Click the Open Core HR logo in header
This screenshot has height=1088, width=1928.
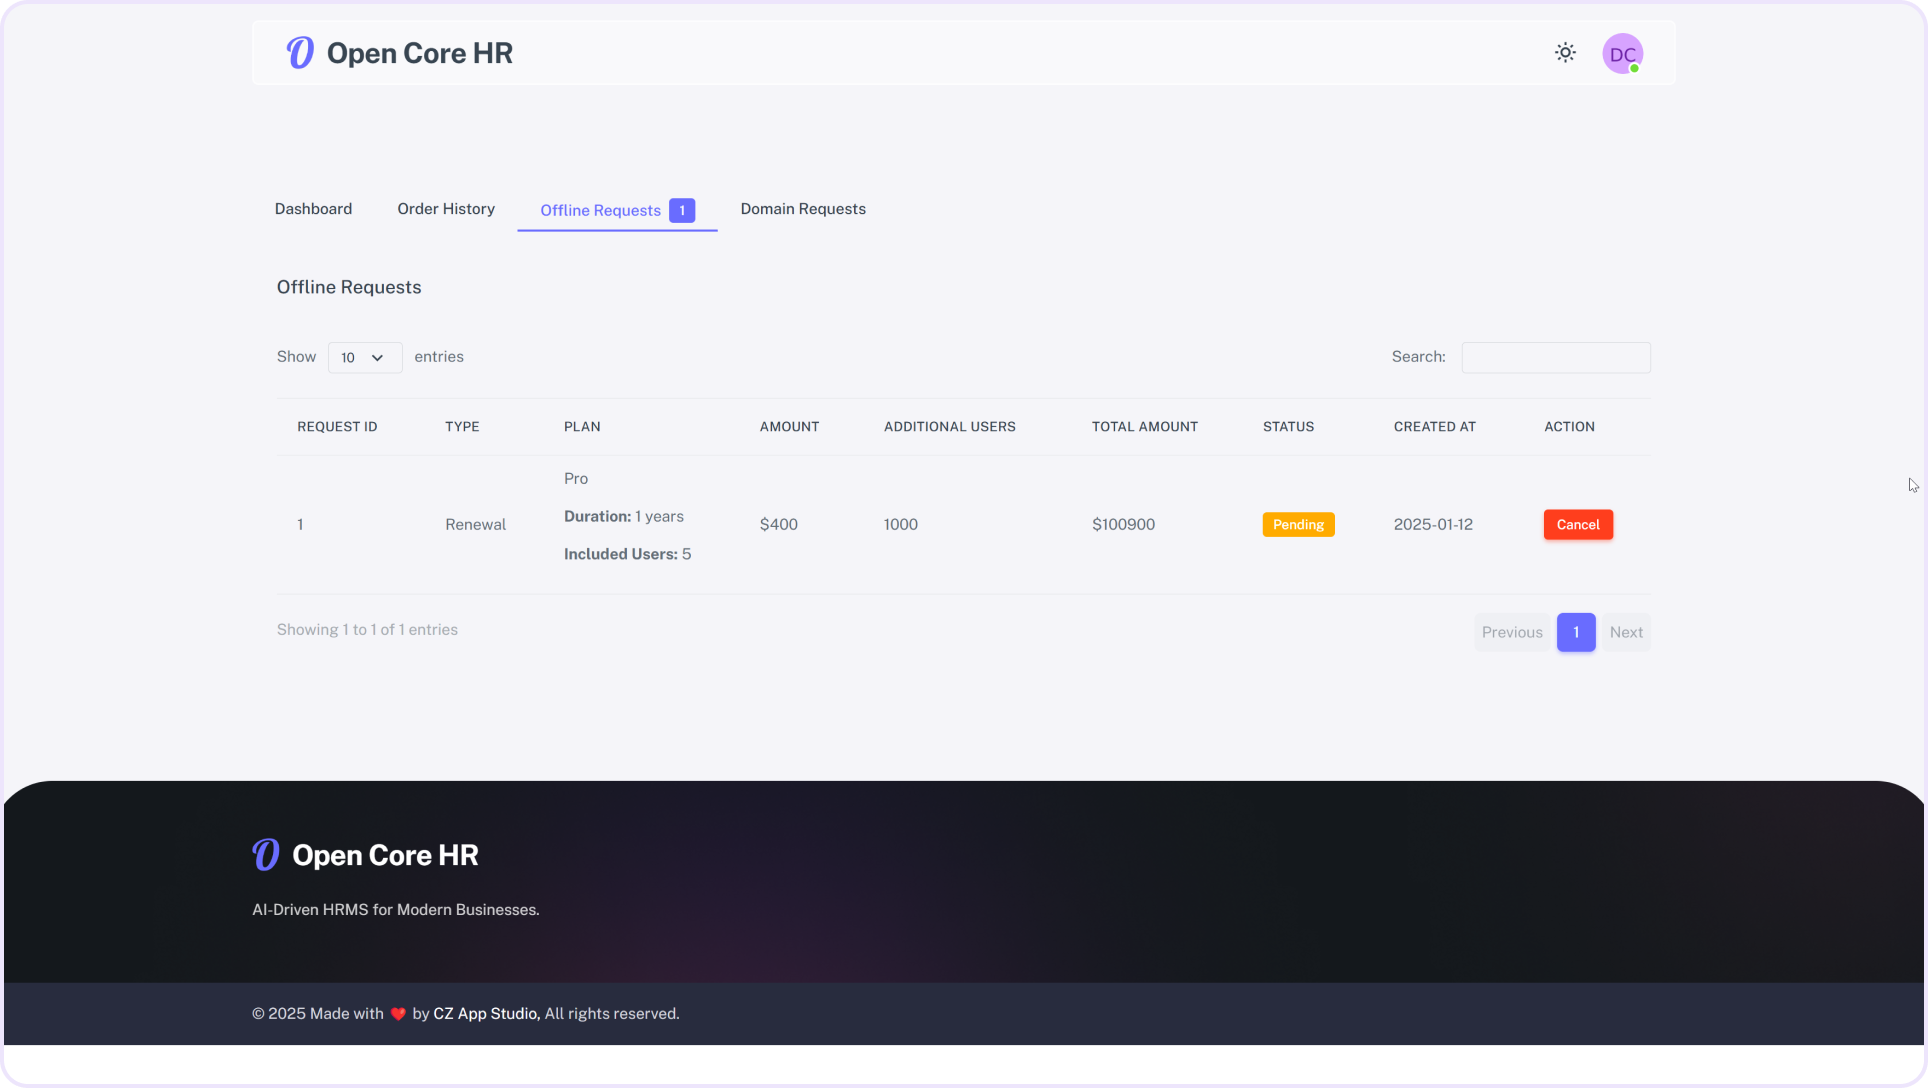point(398,53)
